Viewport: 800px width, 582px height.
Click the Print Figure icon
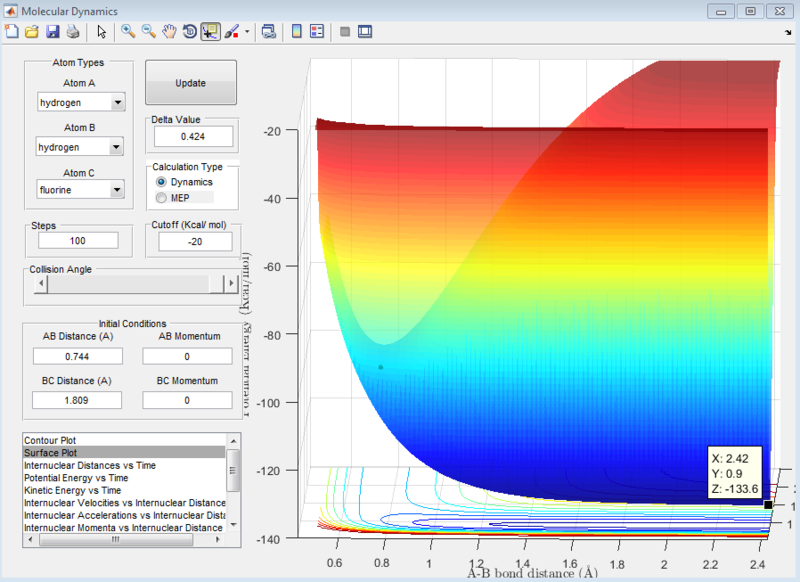pos(72,32)
